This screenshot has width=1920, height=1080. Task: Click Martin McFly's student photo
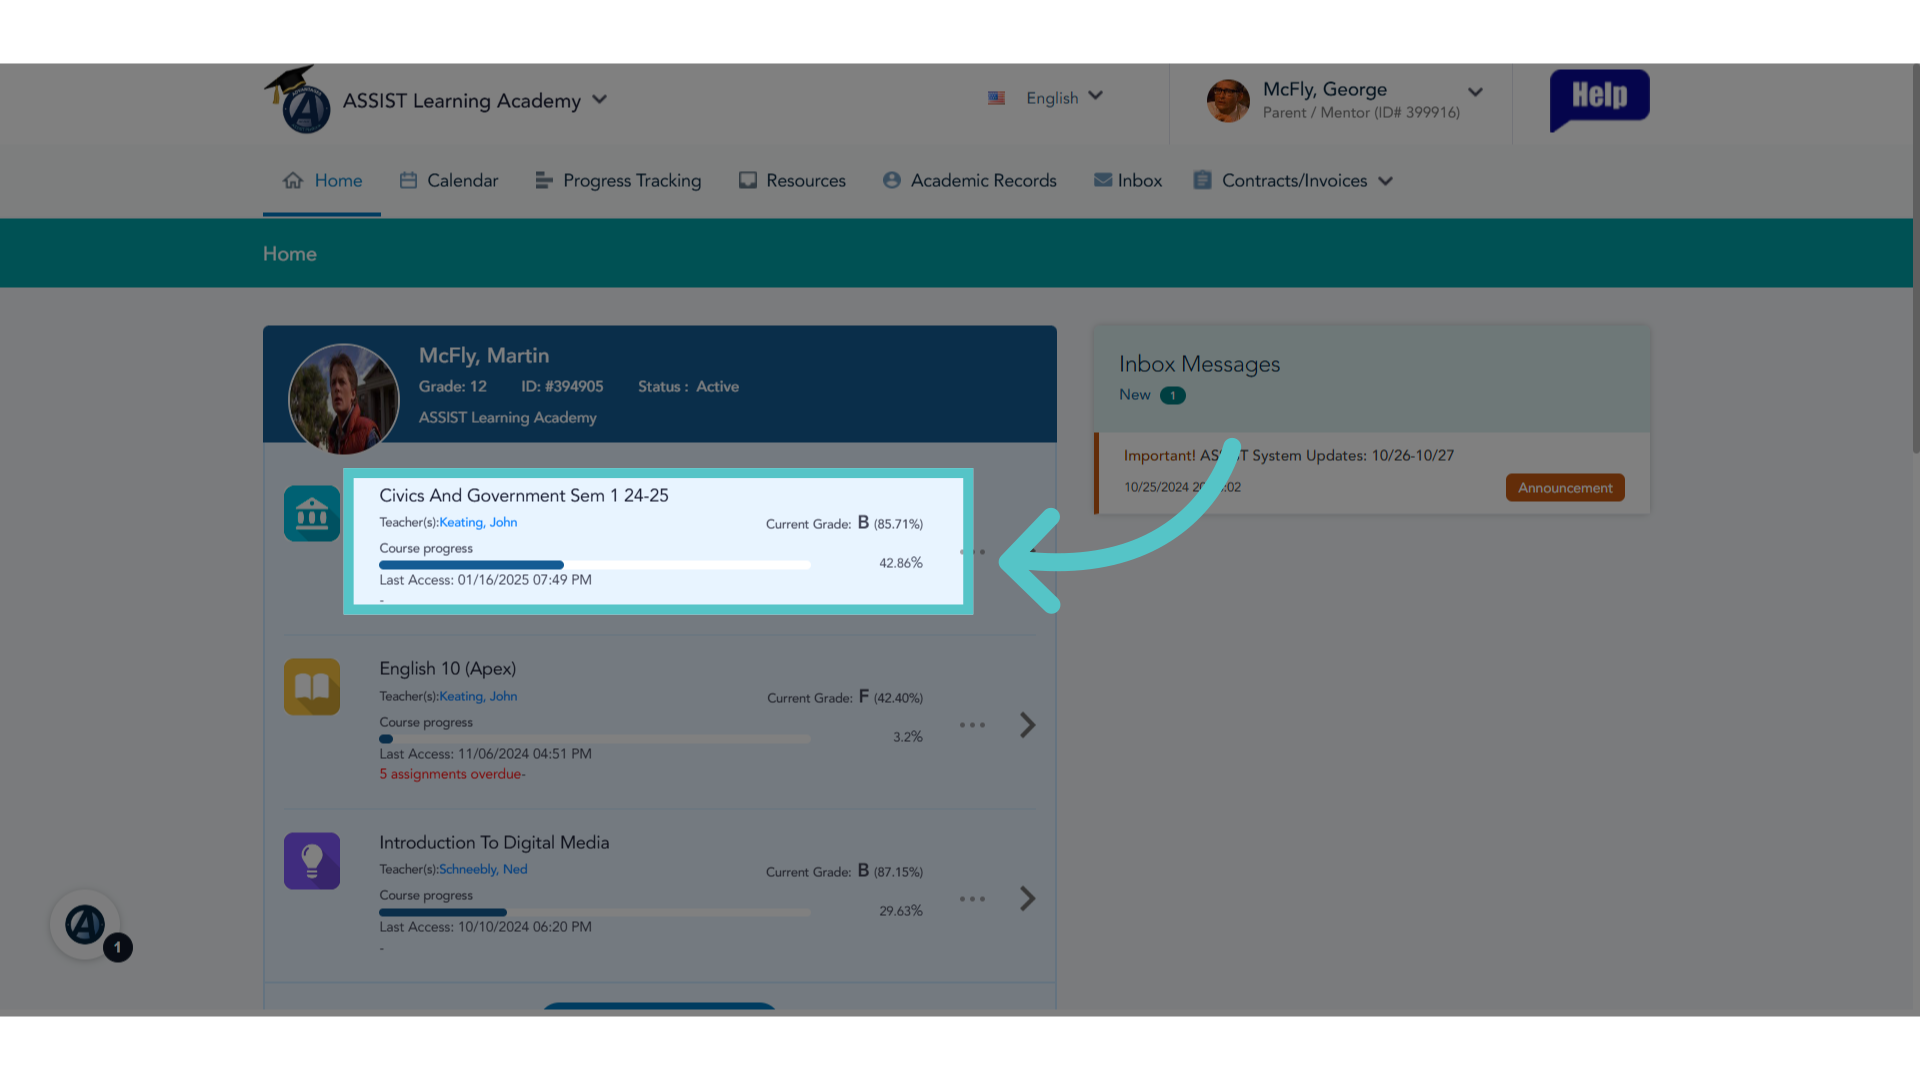343,398
